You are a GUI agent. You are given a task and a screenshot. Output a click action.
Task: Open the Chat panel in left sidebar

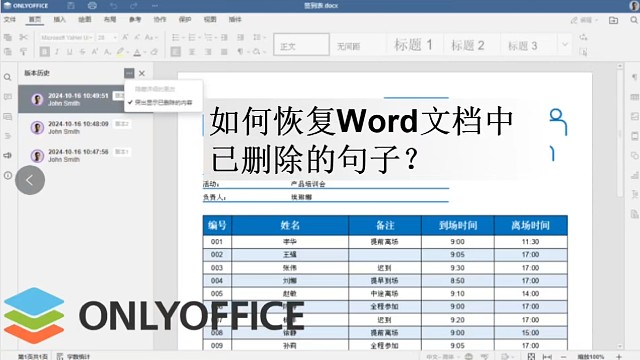[x=8, y=117]
